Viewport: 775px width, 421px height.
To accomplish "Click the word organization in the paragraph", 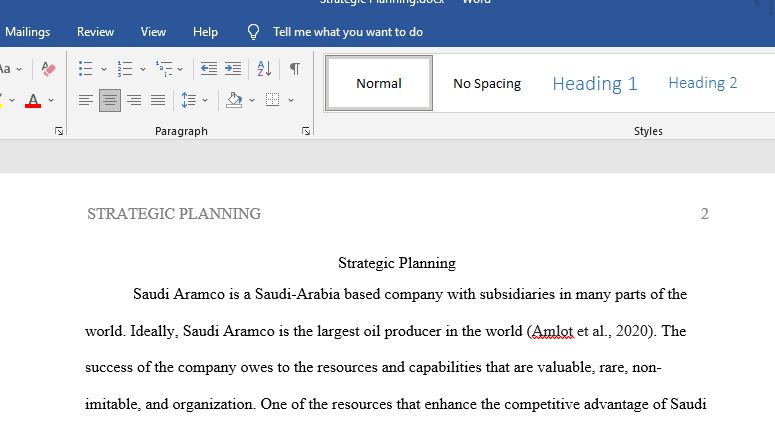I will 213,405.
